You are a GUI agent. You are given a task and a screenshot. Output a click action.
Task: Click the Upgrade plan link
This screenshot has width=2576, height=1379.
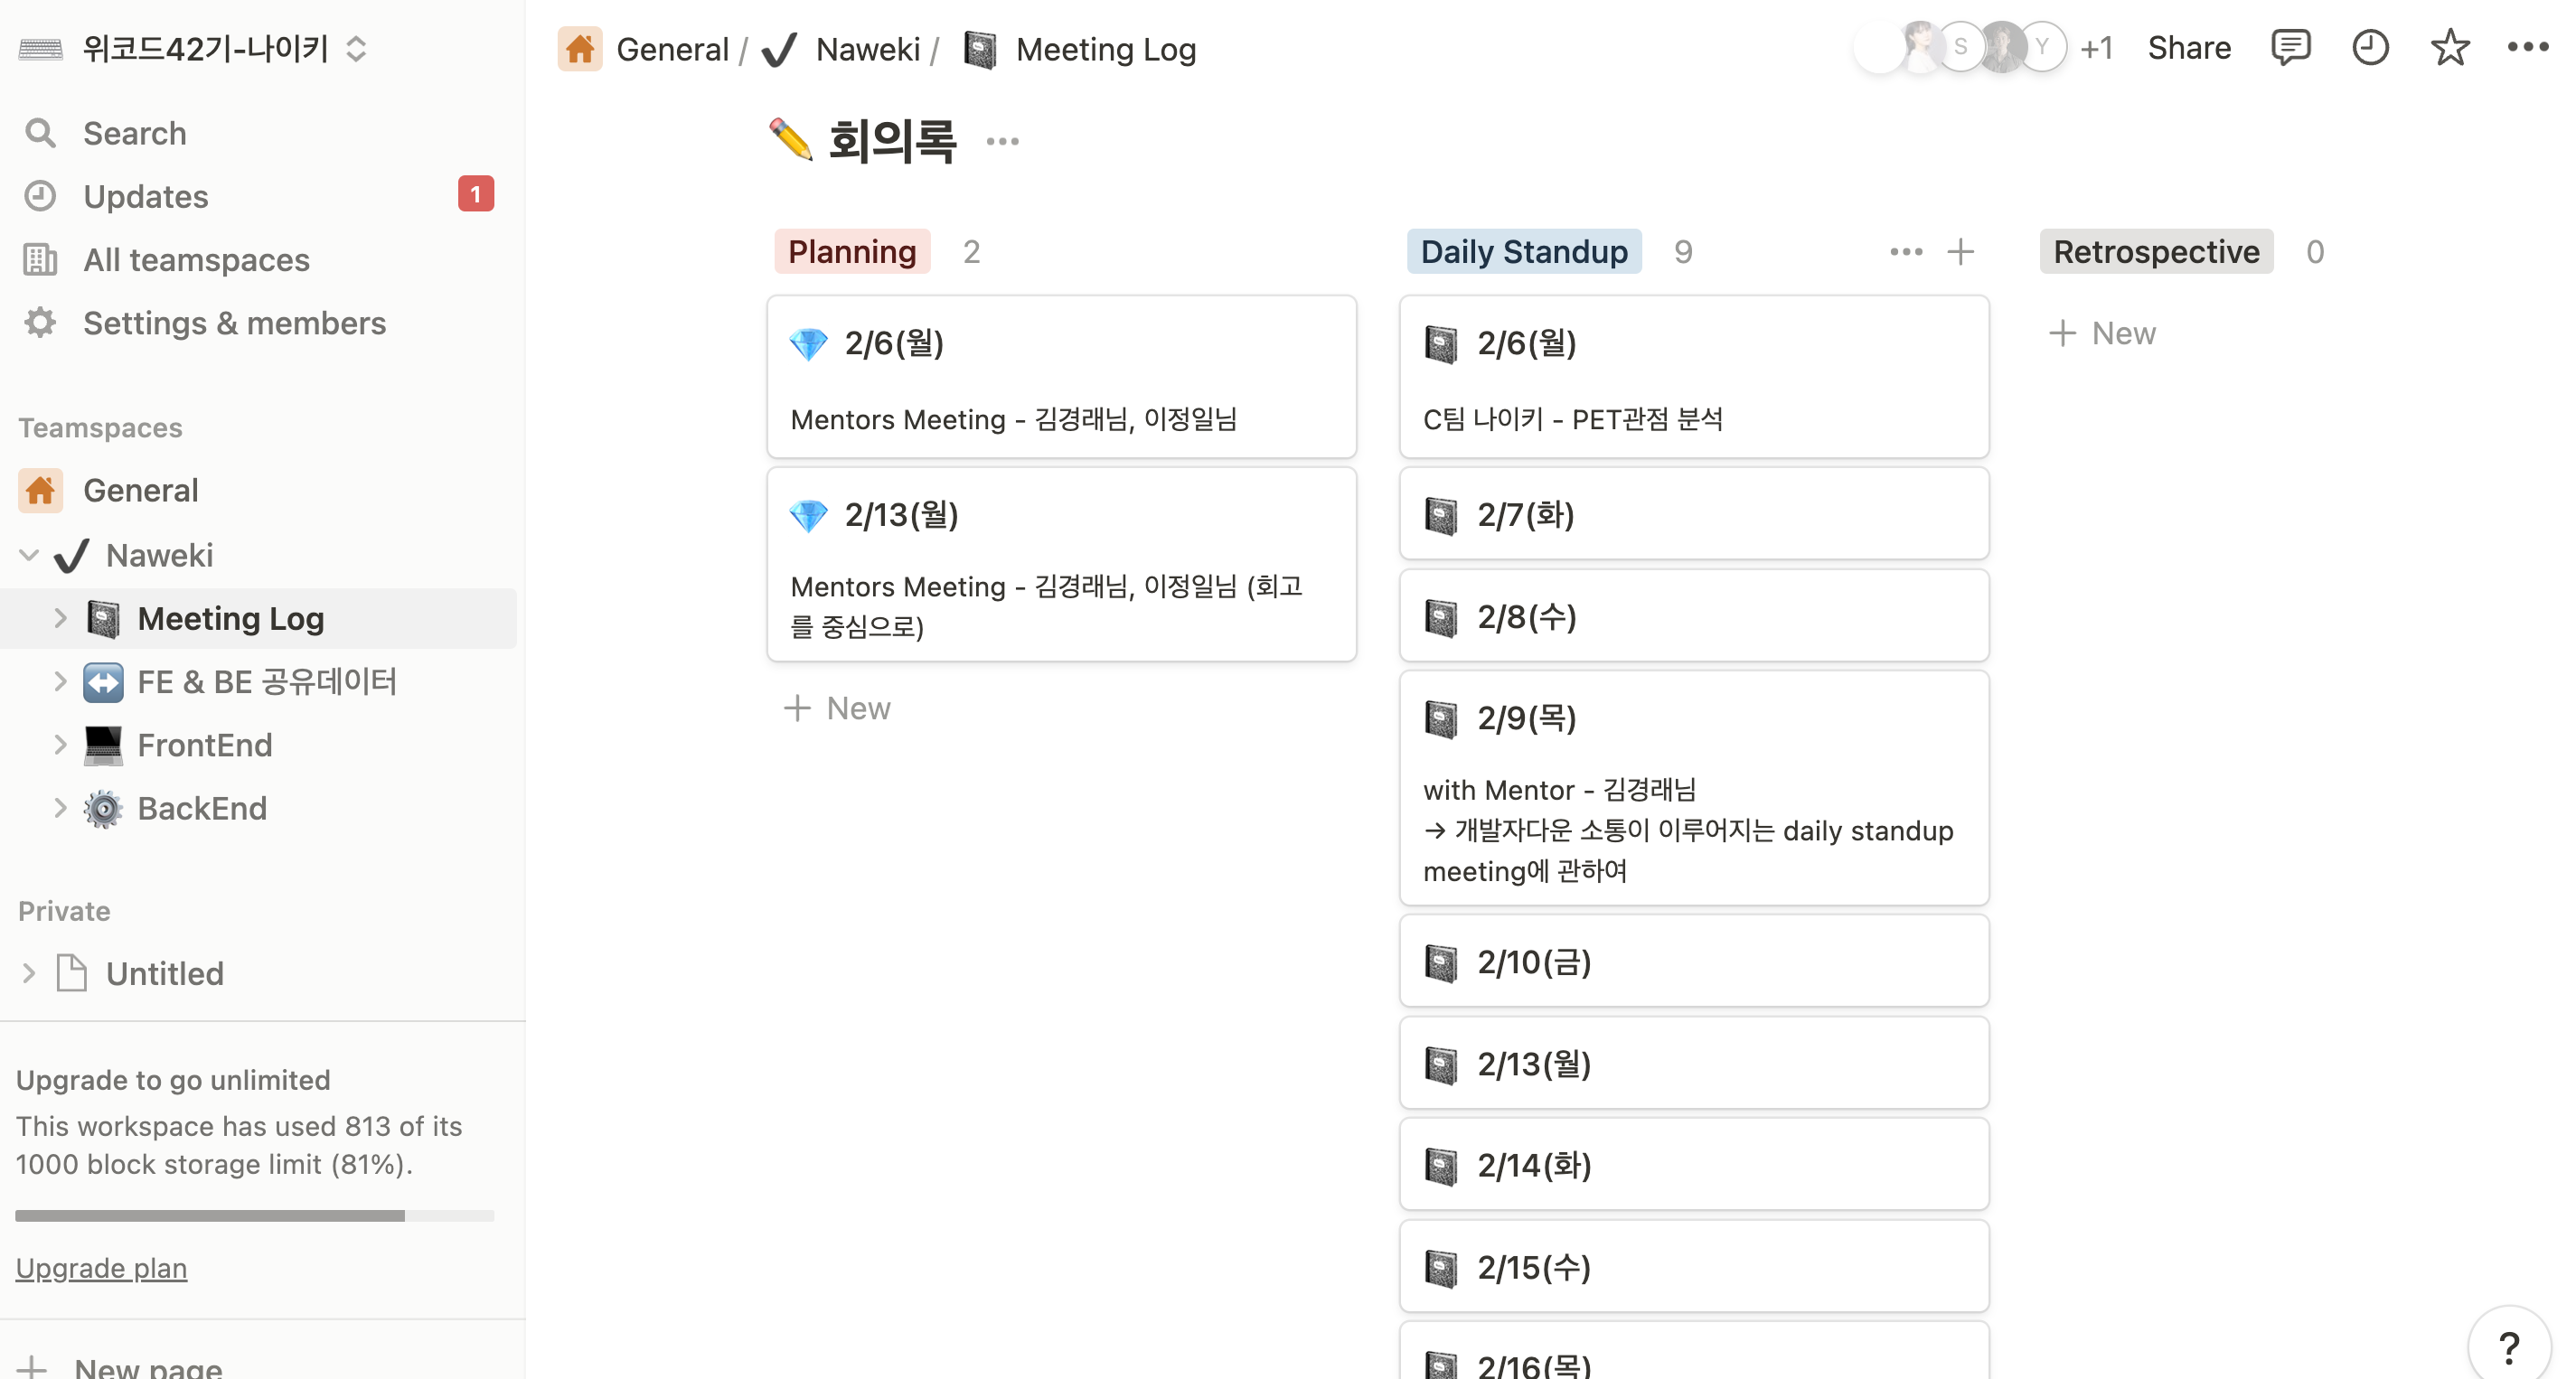coord(101,1268)
